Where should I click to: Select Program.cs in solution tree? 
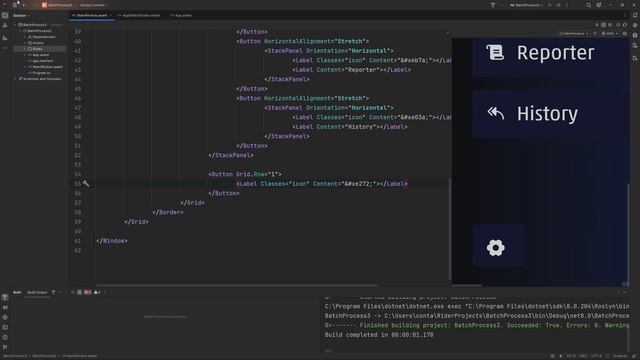(41, 73)
